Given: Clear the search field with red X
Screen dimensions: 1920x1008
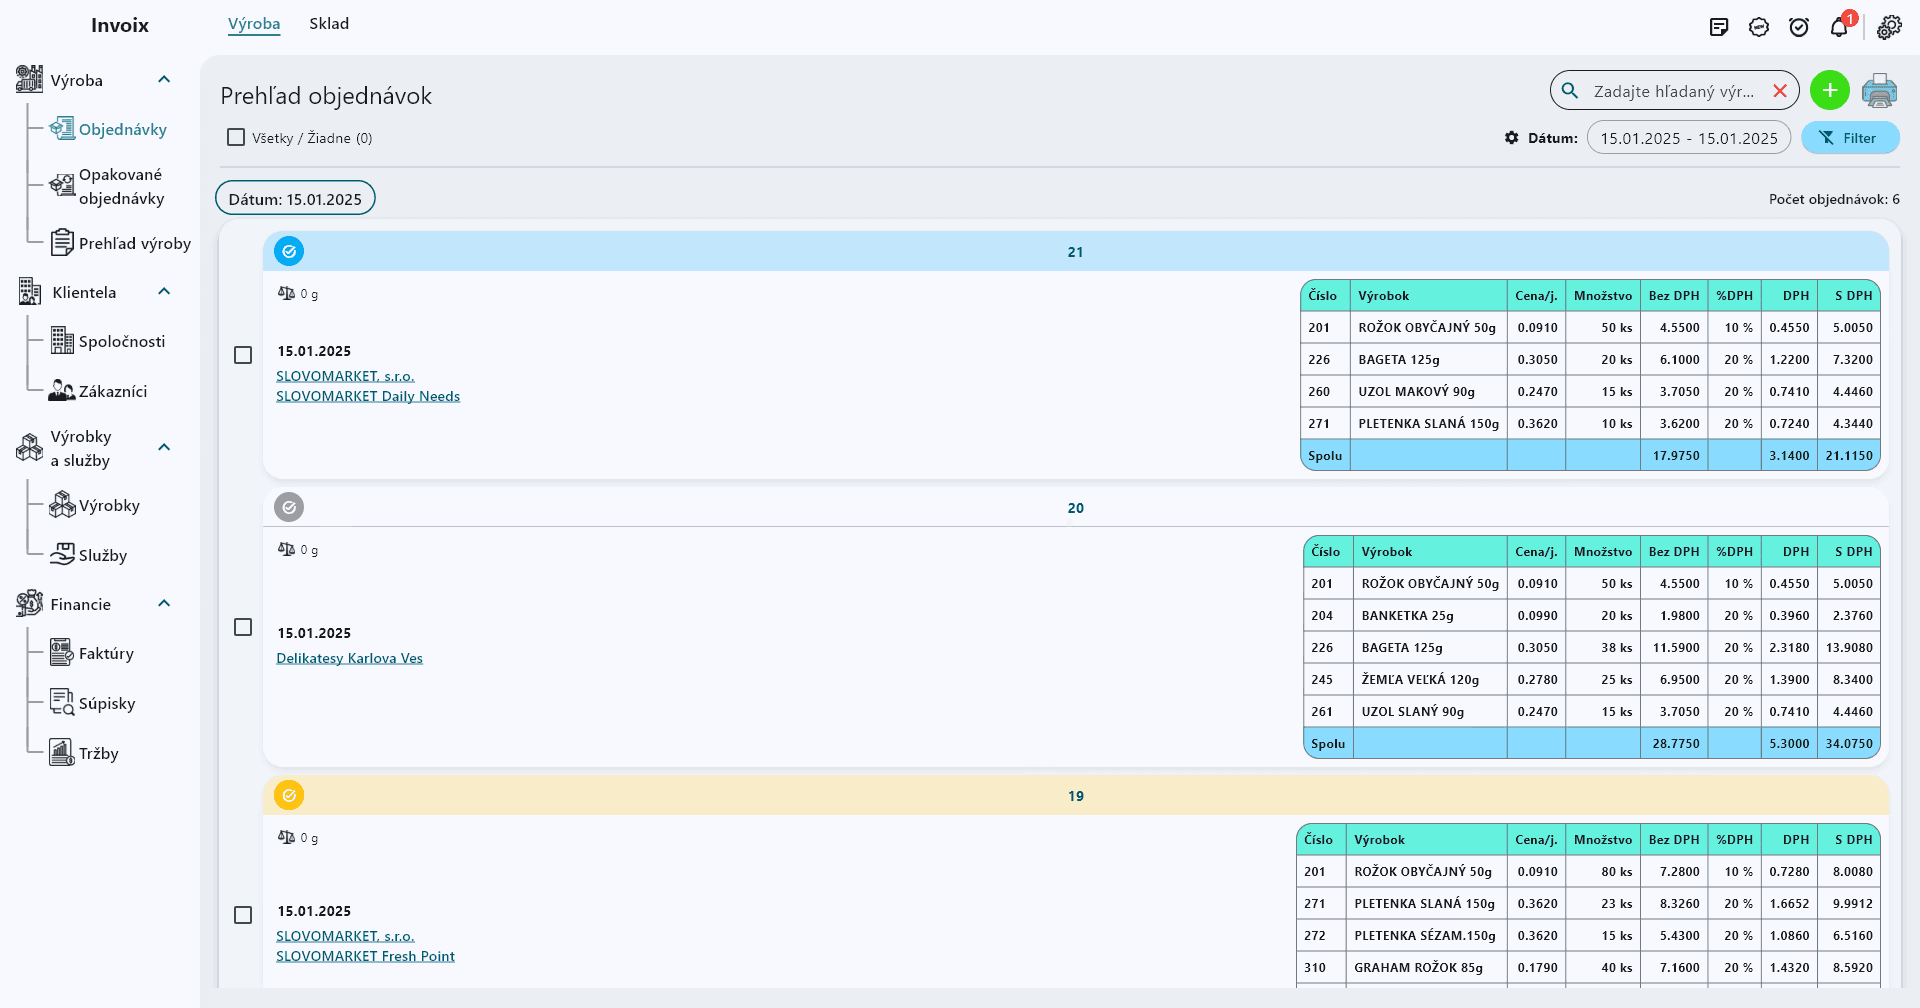Looking at the screenshot, I should point(1780,91).
